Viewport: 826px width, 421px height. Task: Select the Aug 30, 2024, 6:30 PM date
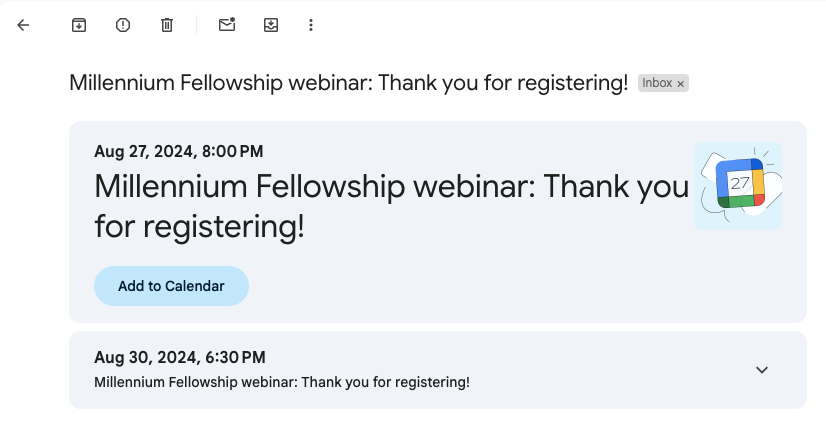point(180,357)
